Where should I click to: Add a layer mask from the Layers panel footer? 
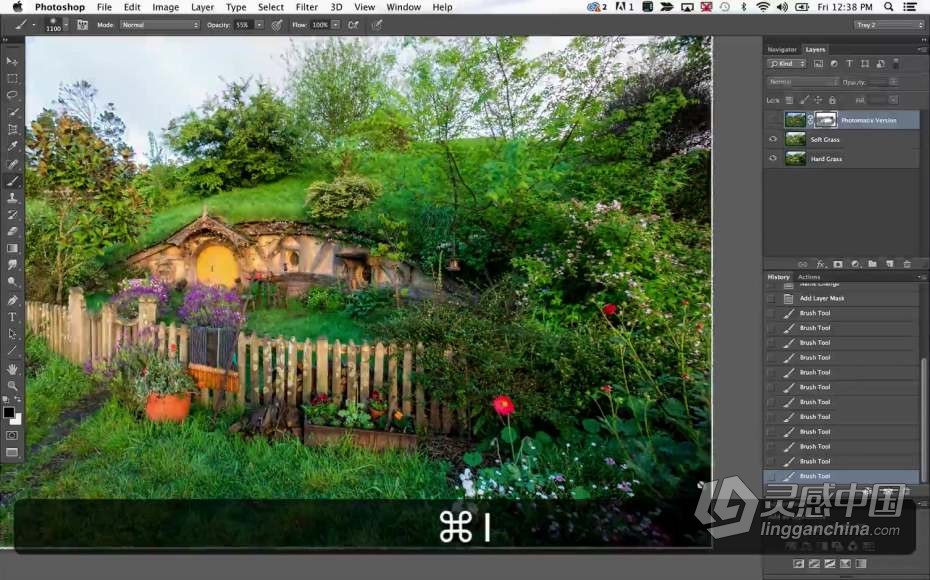pos(837,264)
